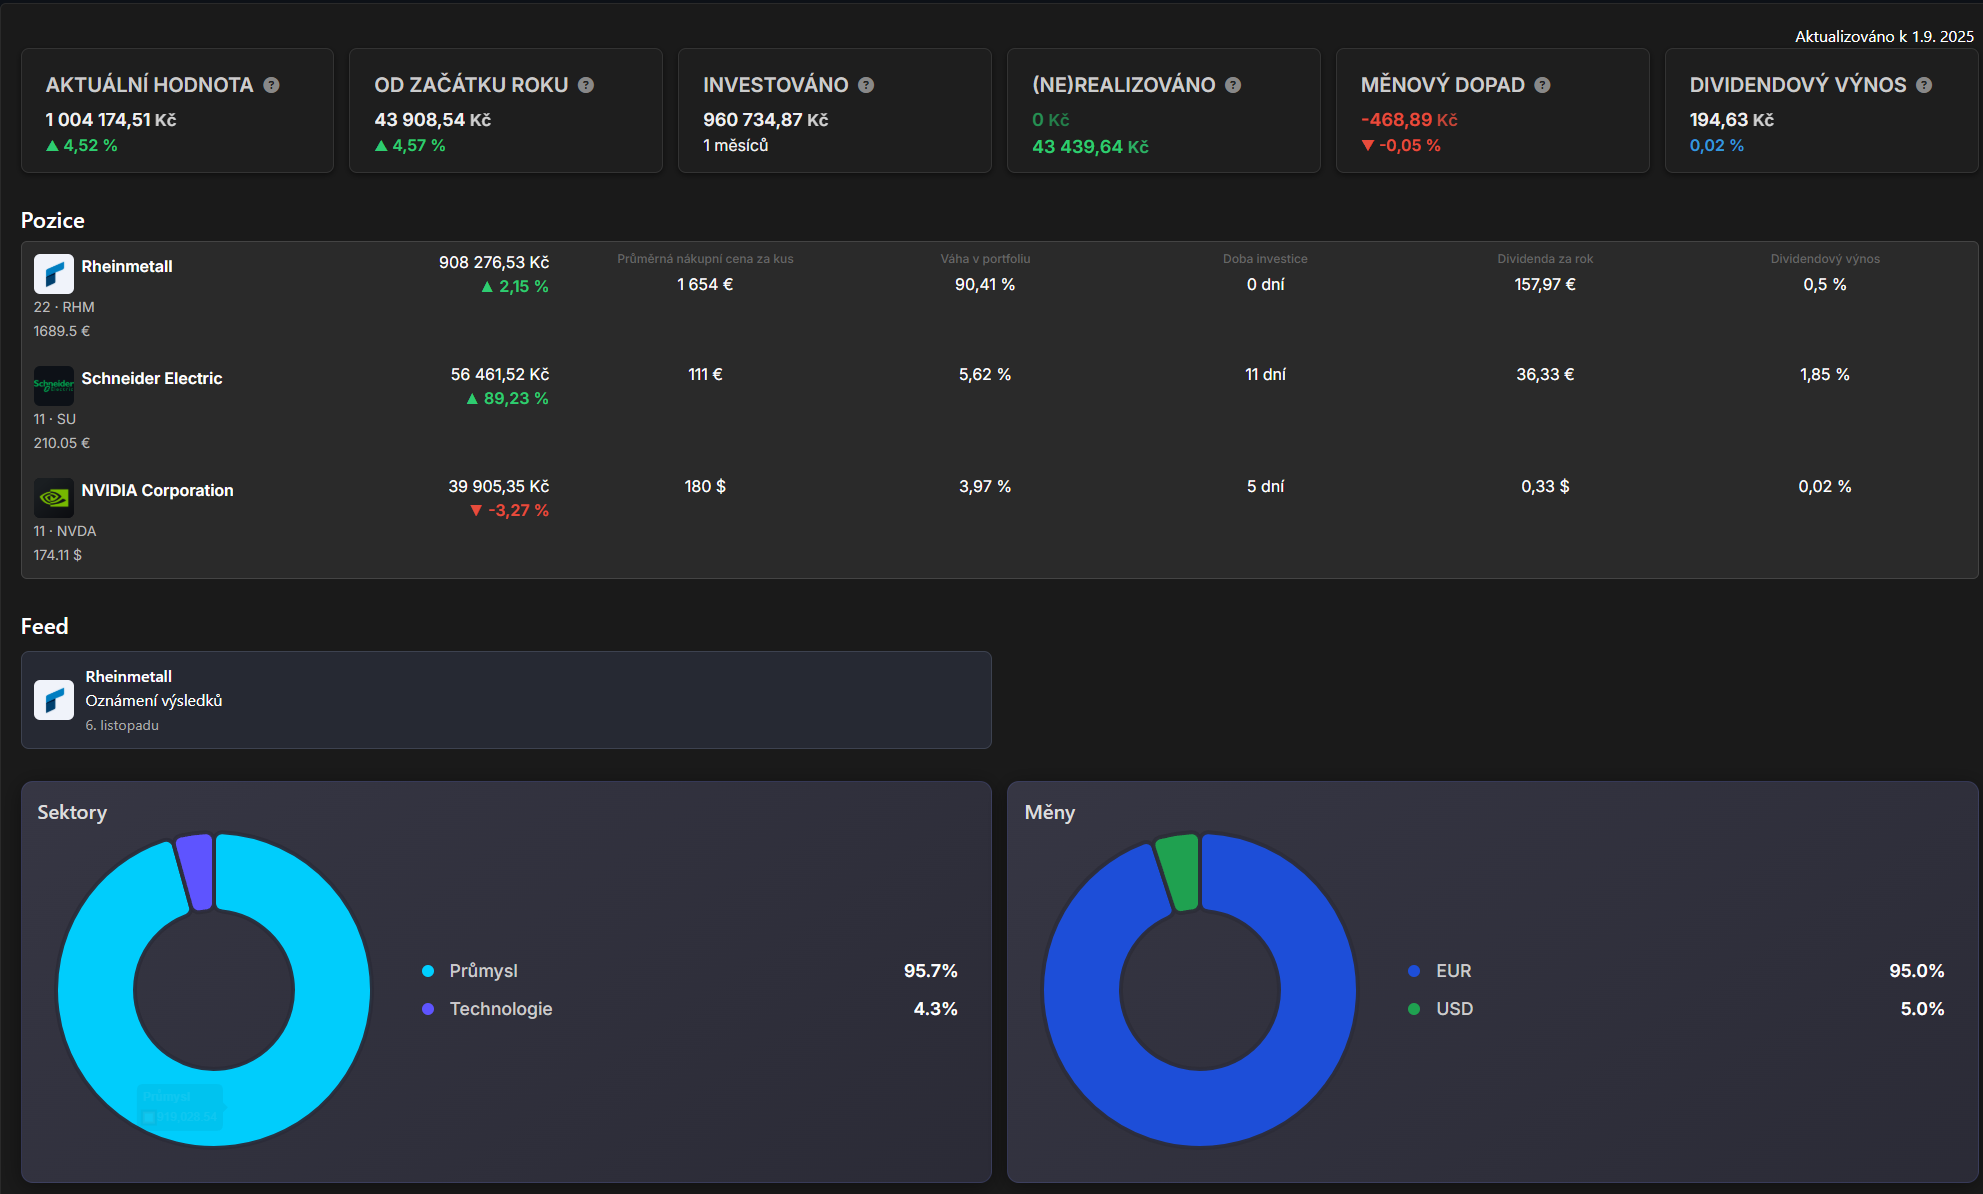This screenshot has height=1194, width=1983.
Task: Click the NVIDIA Corporation logo icon
Action: tap(54, 497)
